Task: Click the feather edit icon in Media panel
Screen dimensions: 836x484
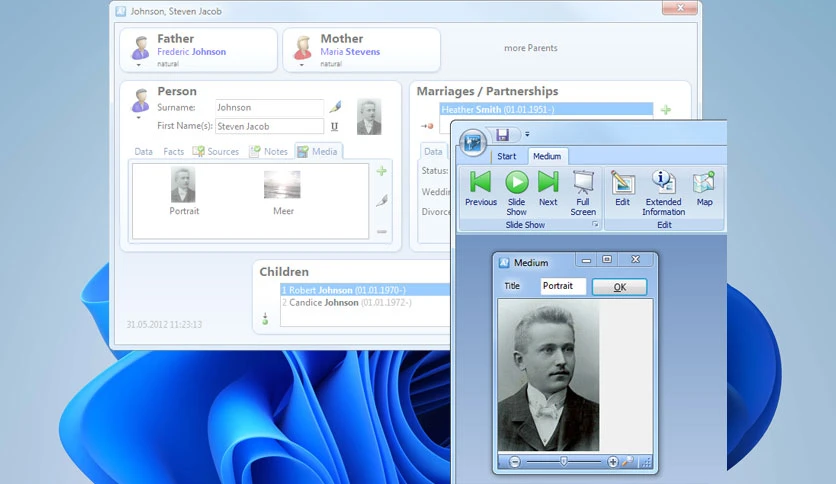Action: (x=382, y=200)
